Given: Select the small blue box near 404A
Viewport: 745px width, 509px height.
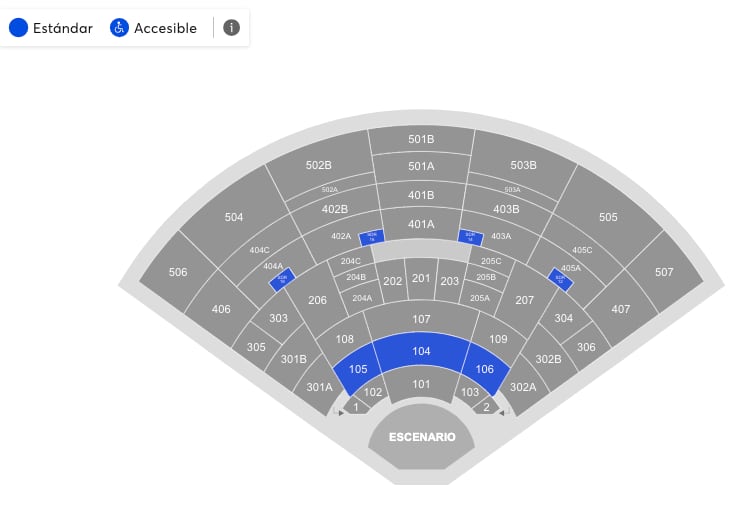Looking at the screenshot, I should pos(282,281).
